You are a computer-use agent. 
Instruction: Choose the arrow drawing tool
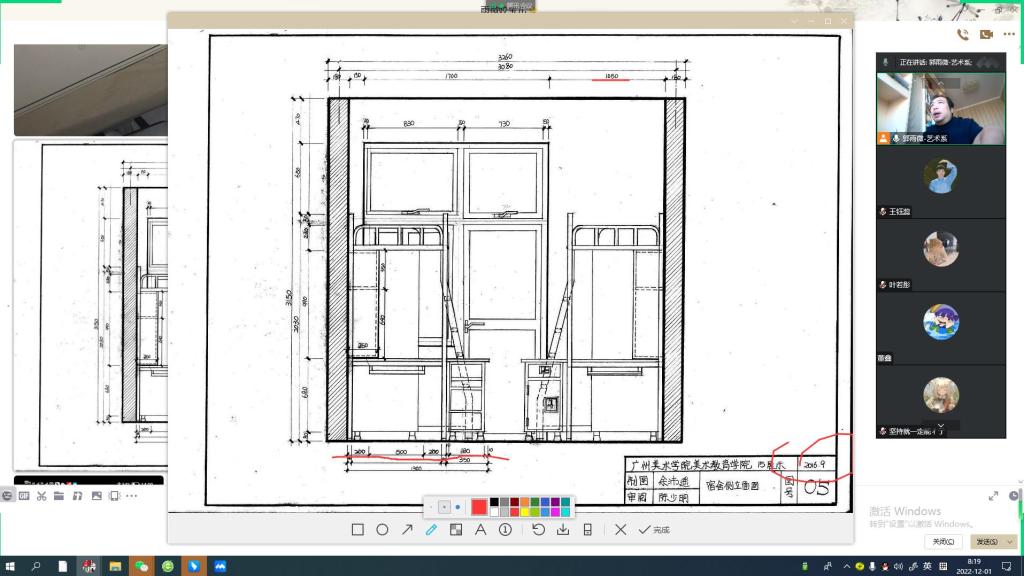(407, 530)
